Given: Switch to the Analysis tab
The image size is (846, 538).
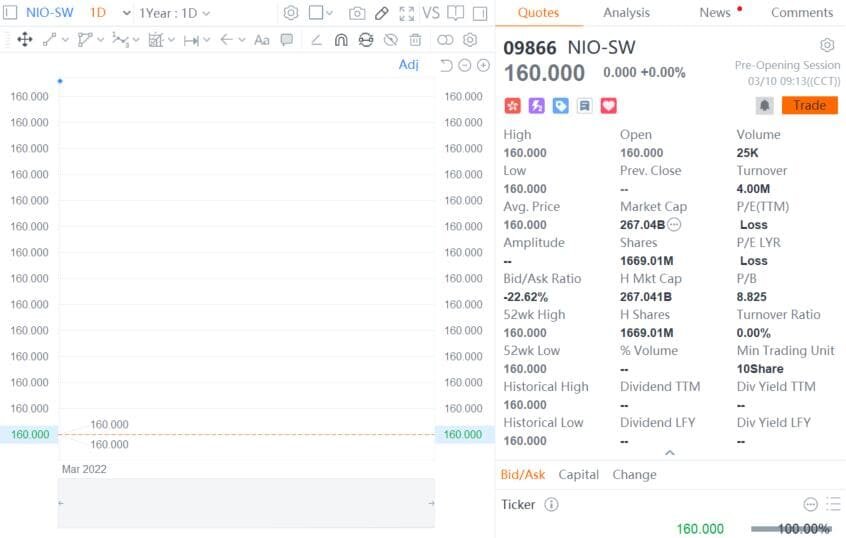Looking at the screenshot, I should 626,12.
